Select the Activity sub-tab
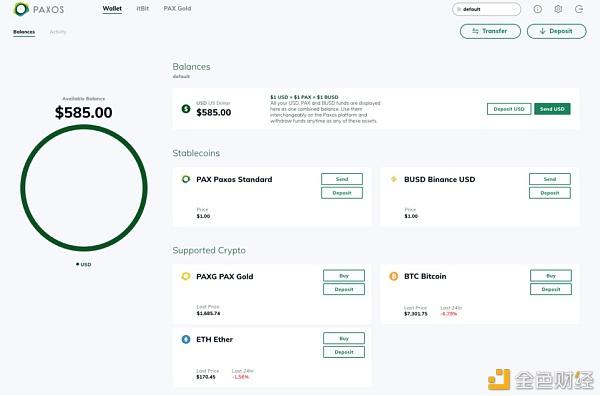 tap(58, 32)
